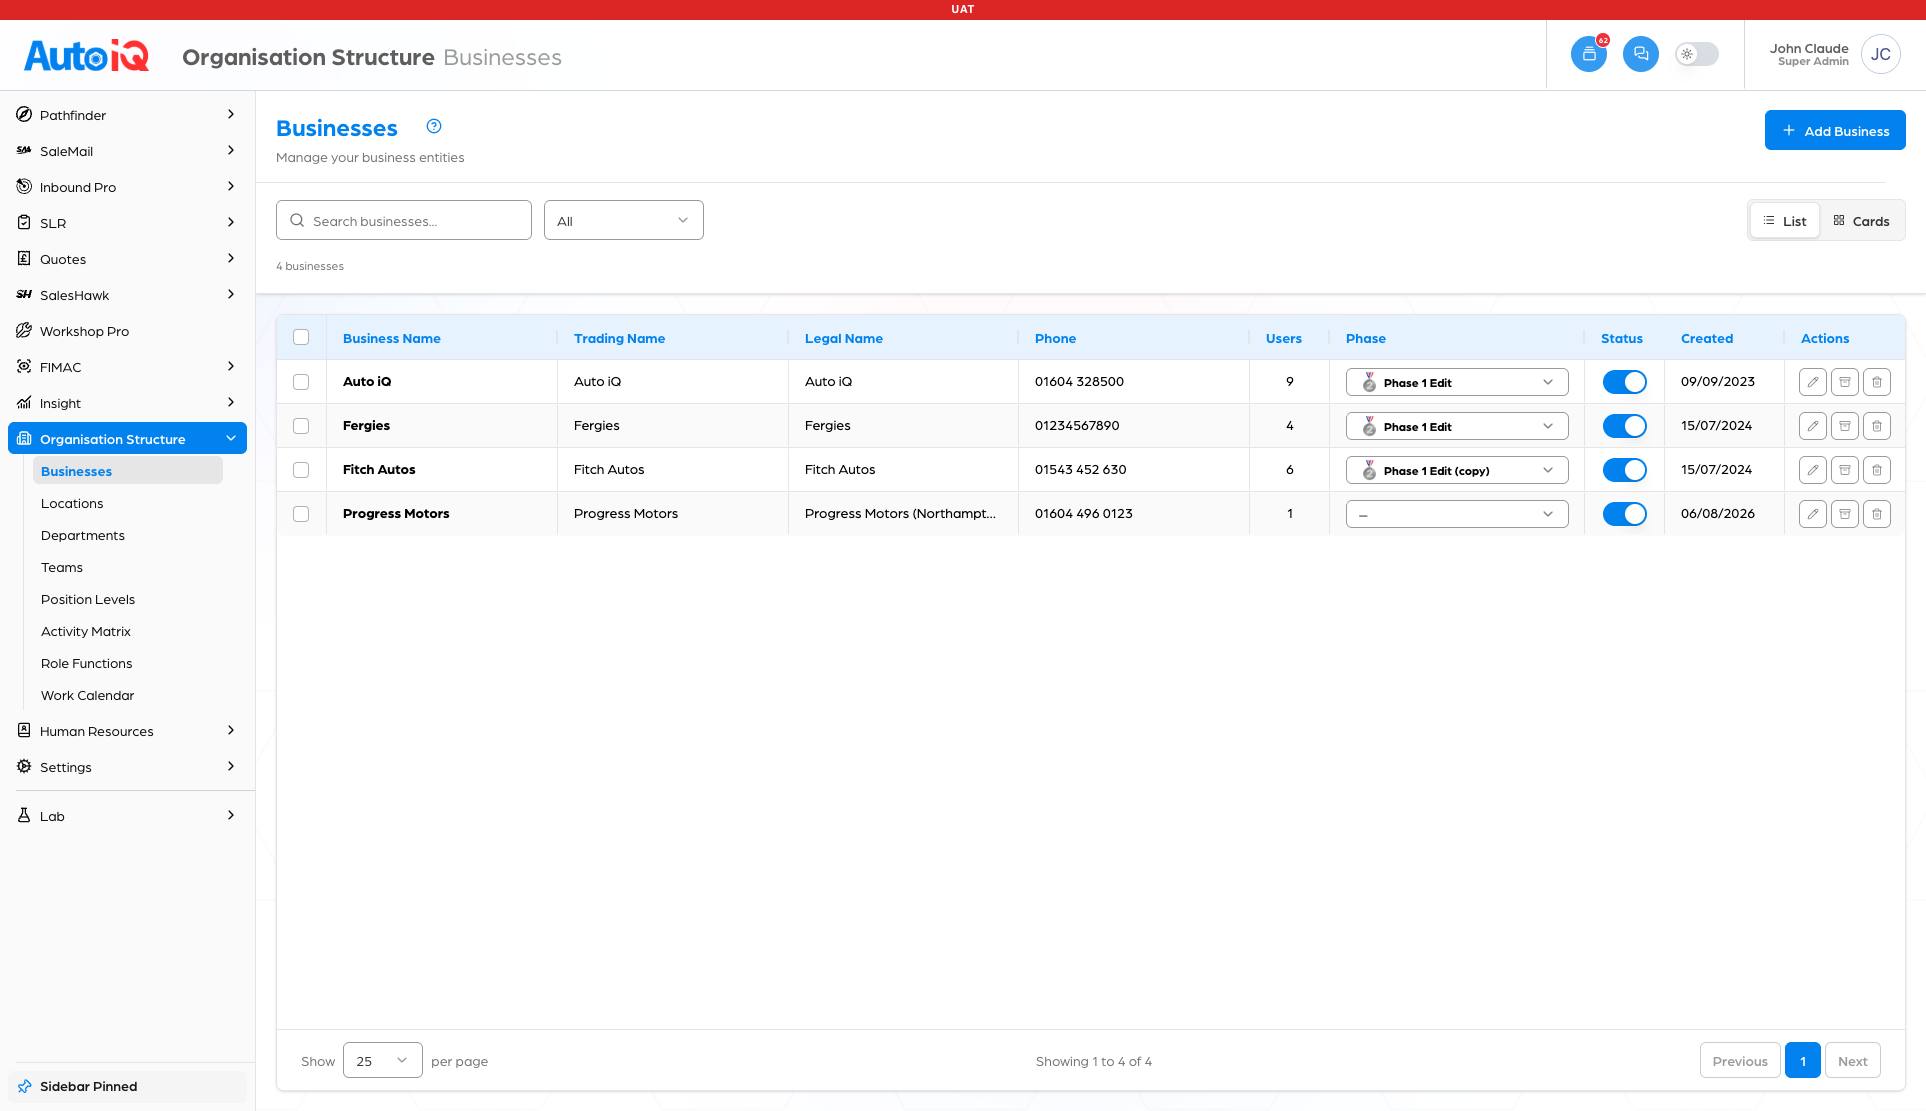Click the Quotes sidebar icon
This screenshot has height=1111, width=1926.
(24, 259)
